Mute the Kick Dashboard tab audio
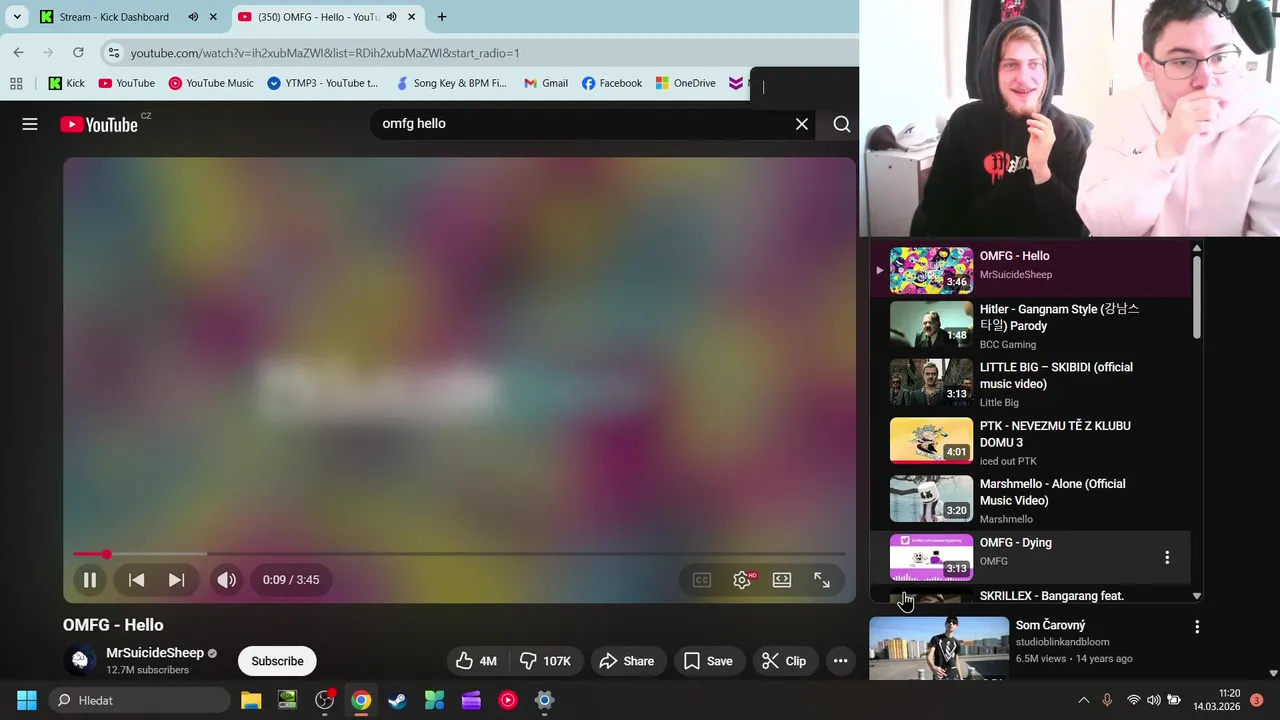The width and height of the screenshot is (1280, 720). [193, 17]
